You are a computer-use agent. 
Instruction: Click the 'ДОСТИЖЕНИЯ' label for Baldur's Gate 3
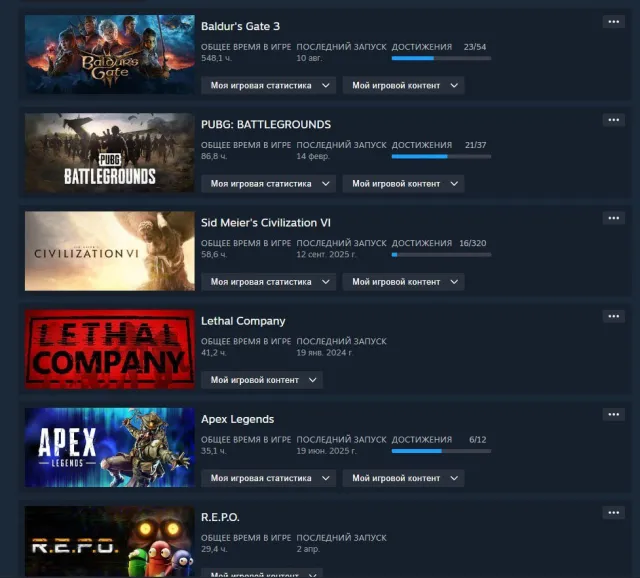[422, 47]
